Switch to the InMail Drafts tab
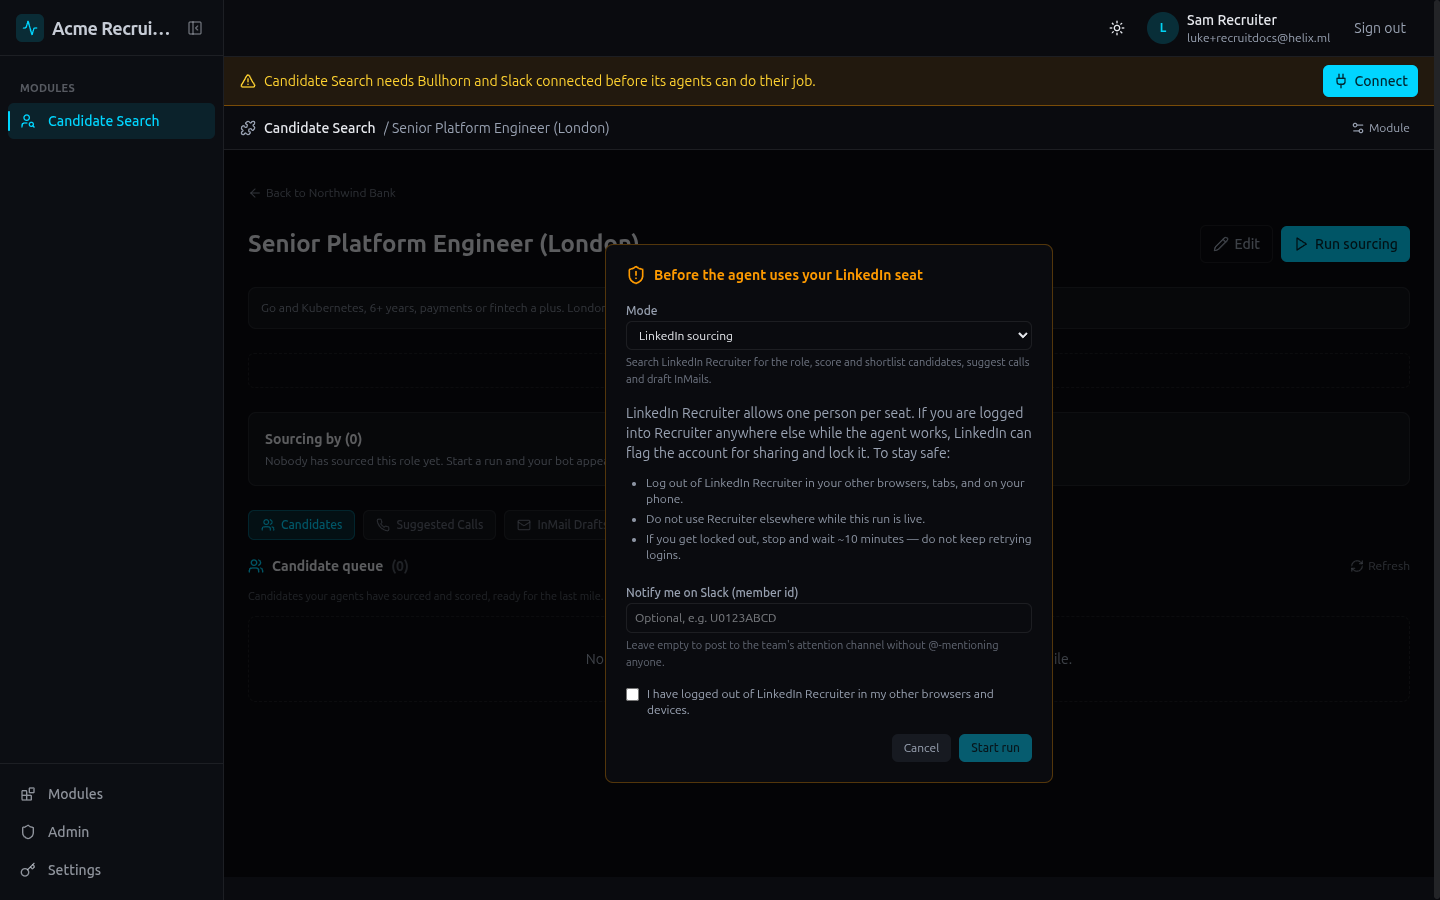This screenshot has height=900, width=1440. tap(560, 525)
